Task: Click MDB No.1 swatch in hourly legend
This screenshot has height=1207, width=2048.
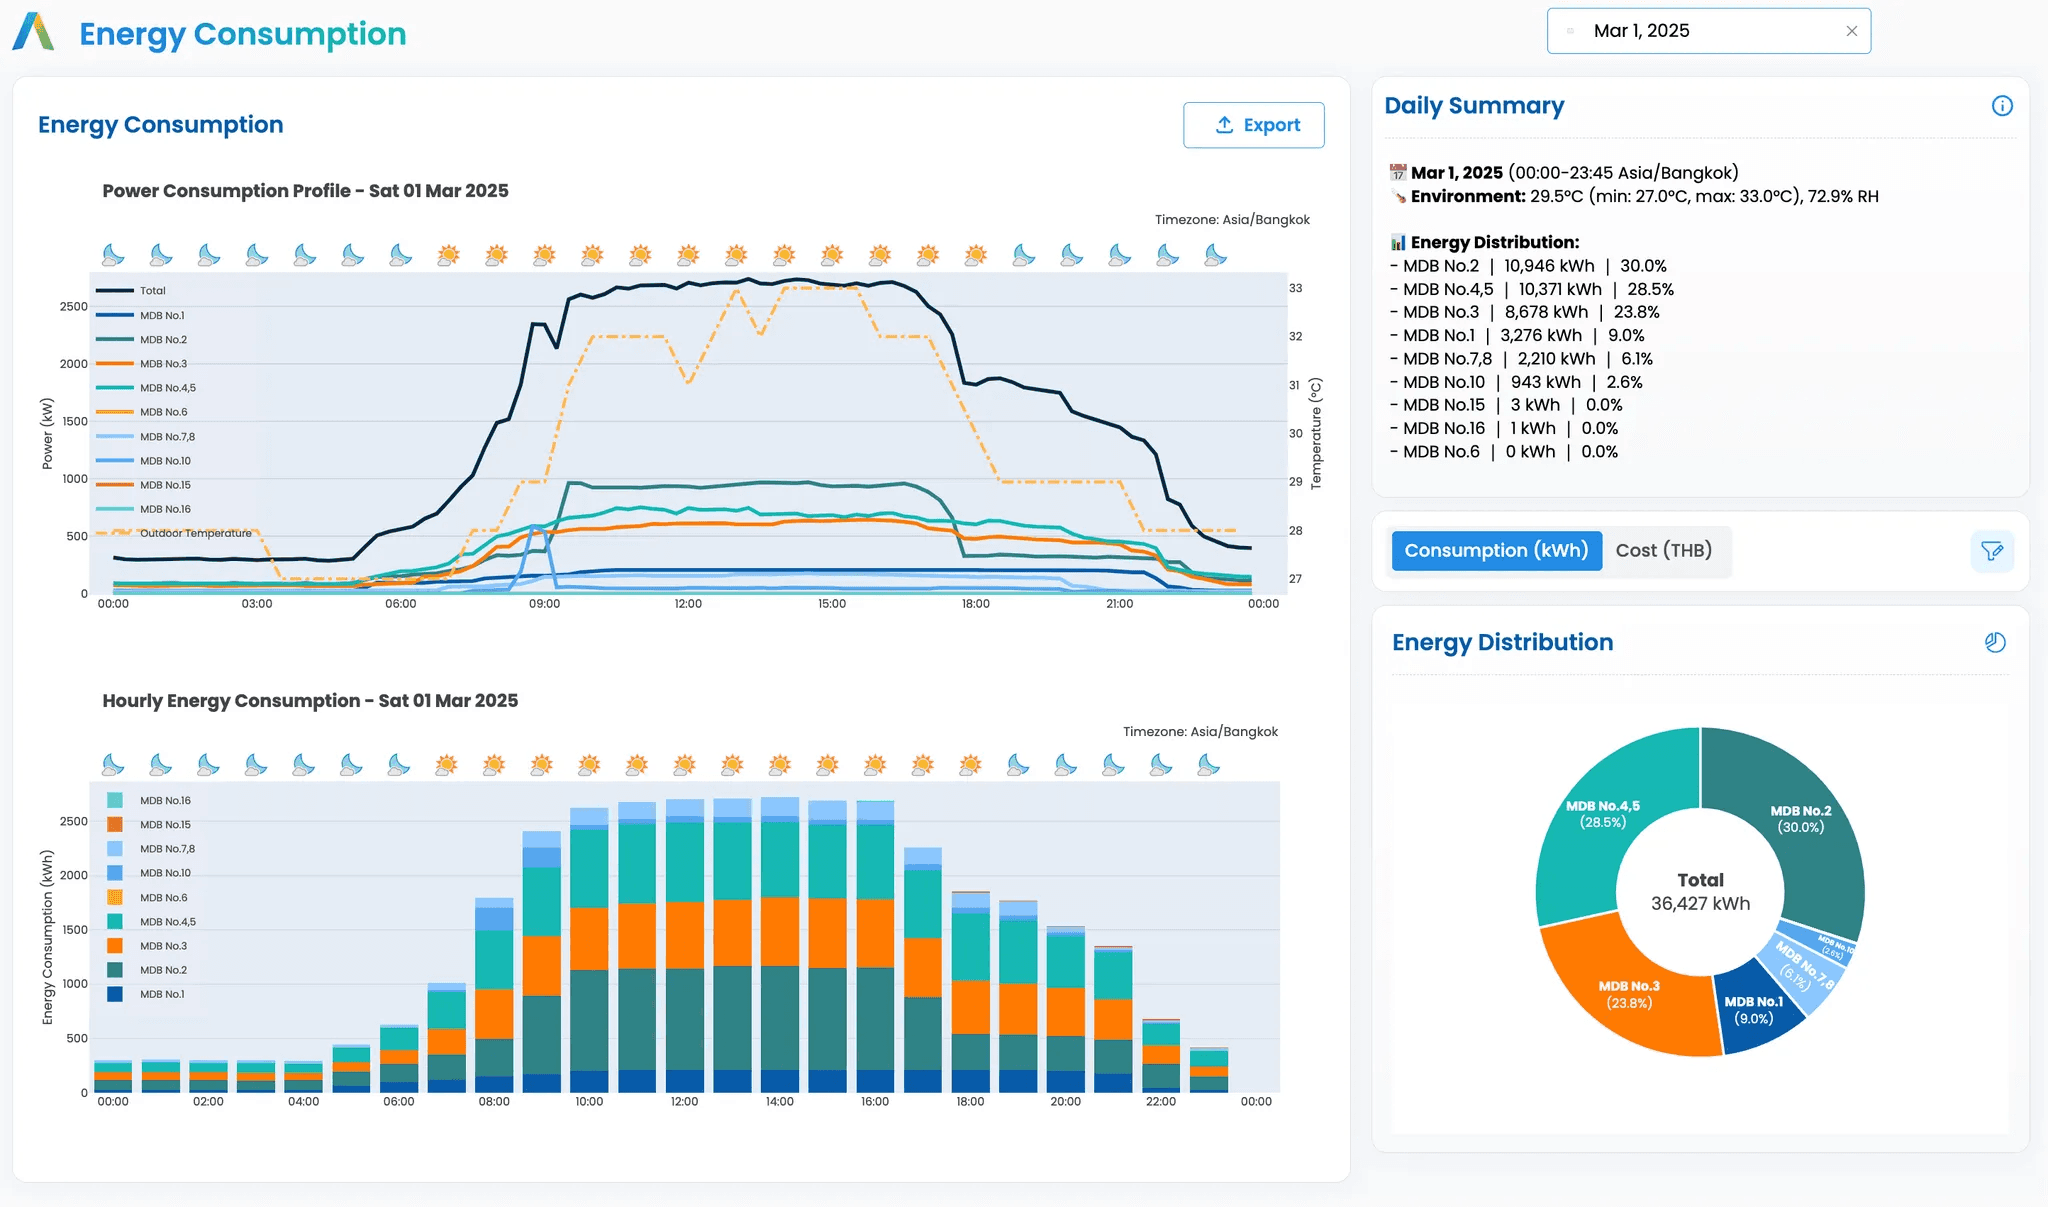Action: pos(115,994)
